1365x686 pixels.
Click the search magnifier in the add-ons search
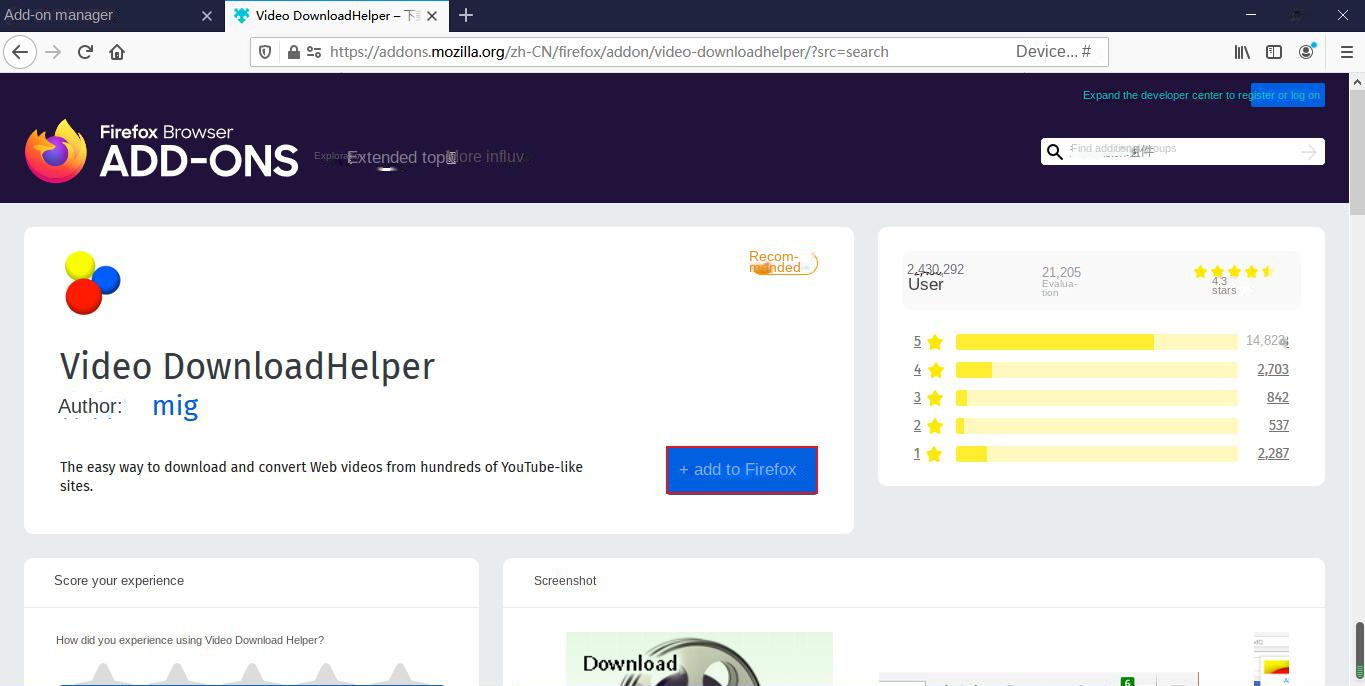(1054, 151)
